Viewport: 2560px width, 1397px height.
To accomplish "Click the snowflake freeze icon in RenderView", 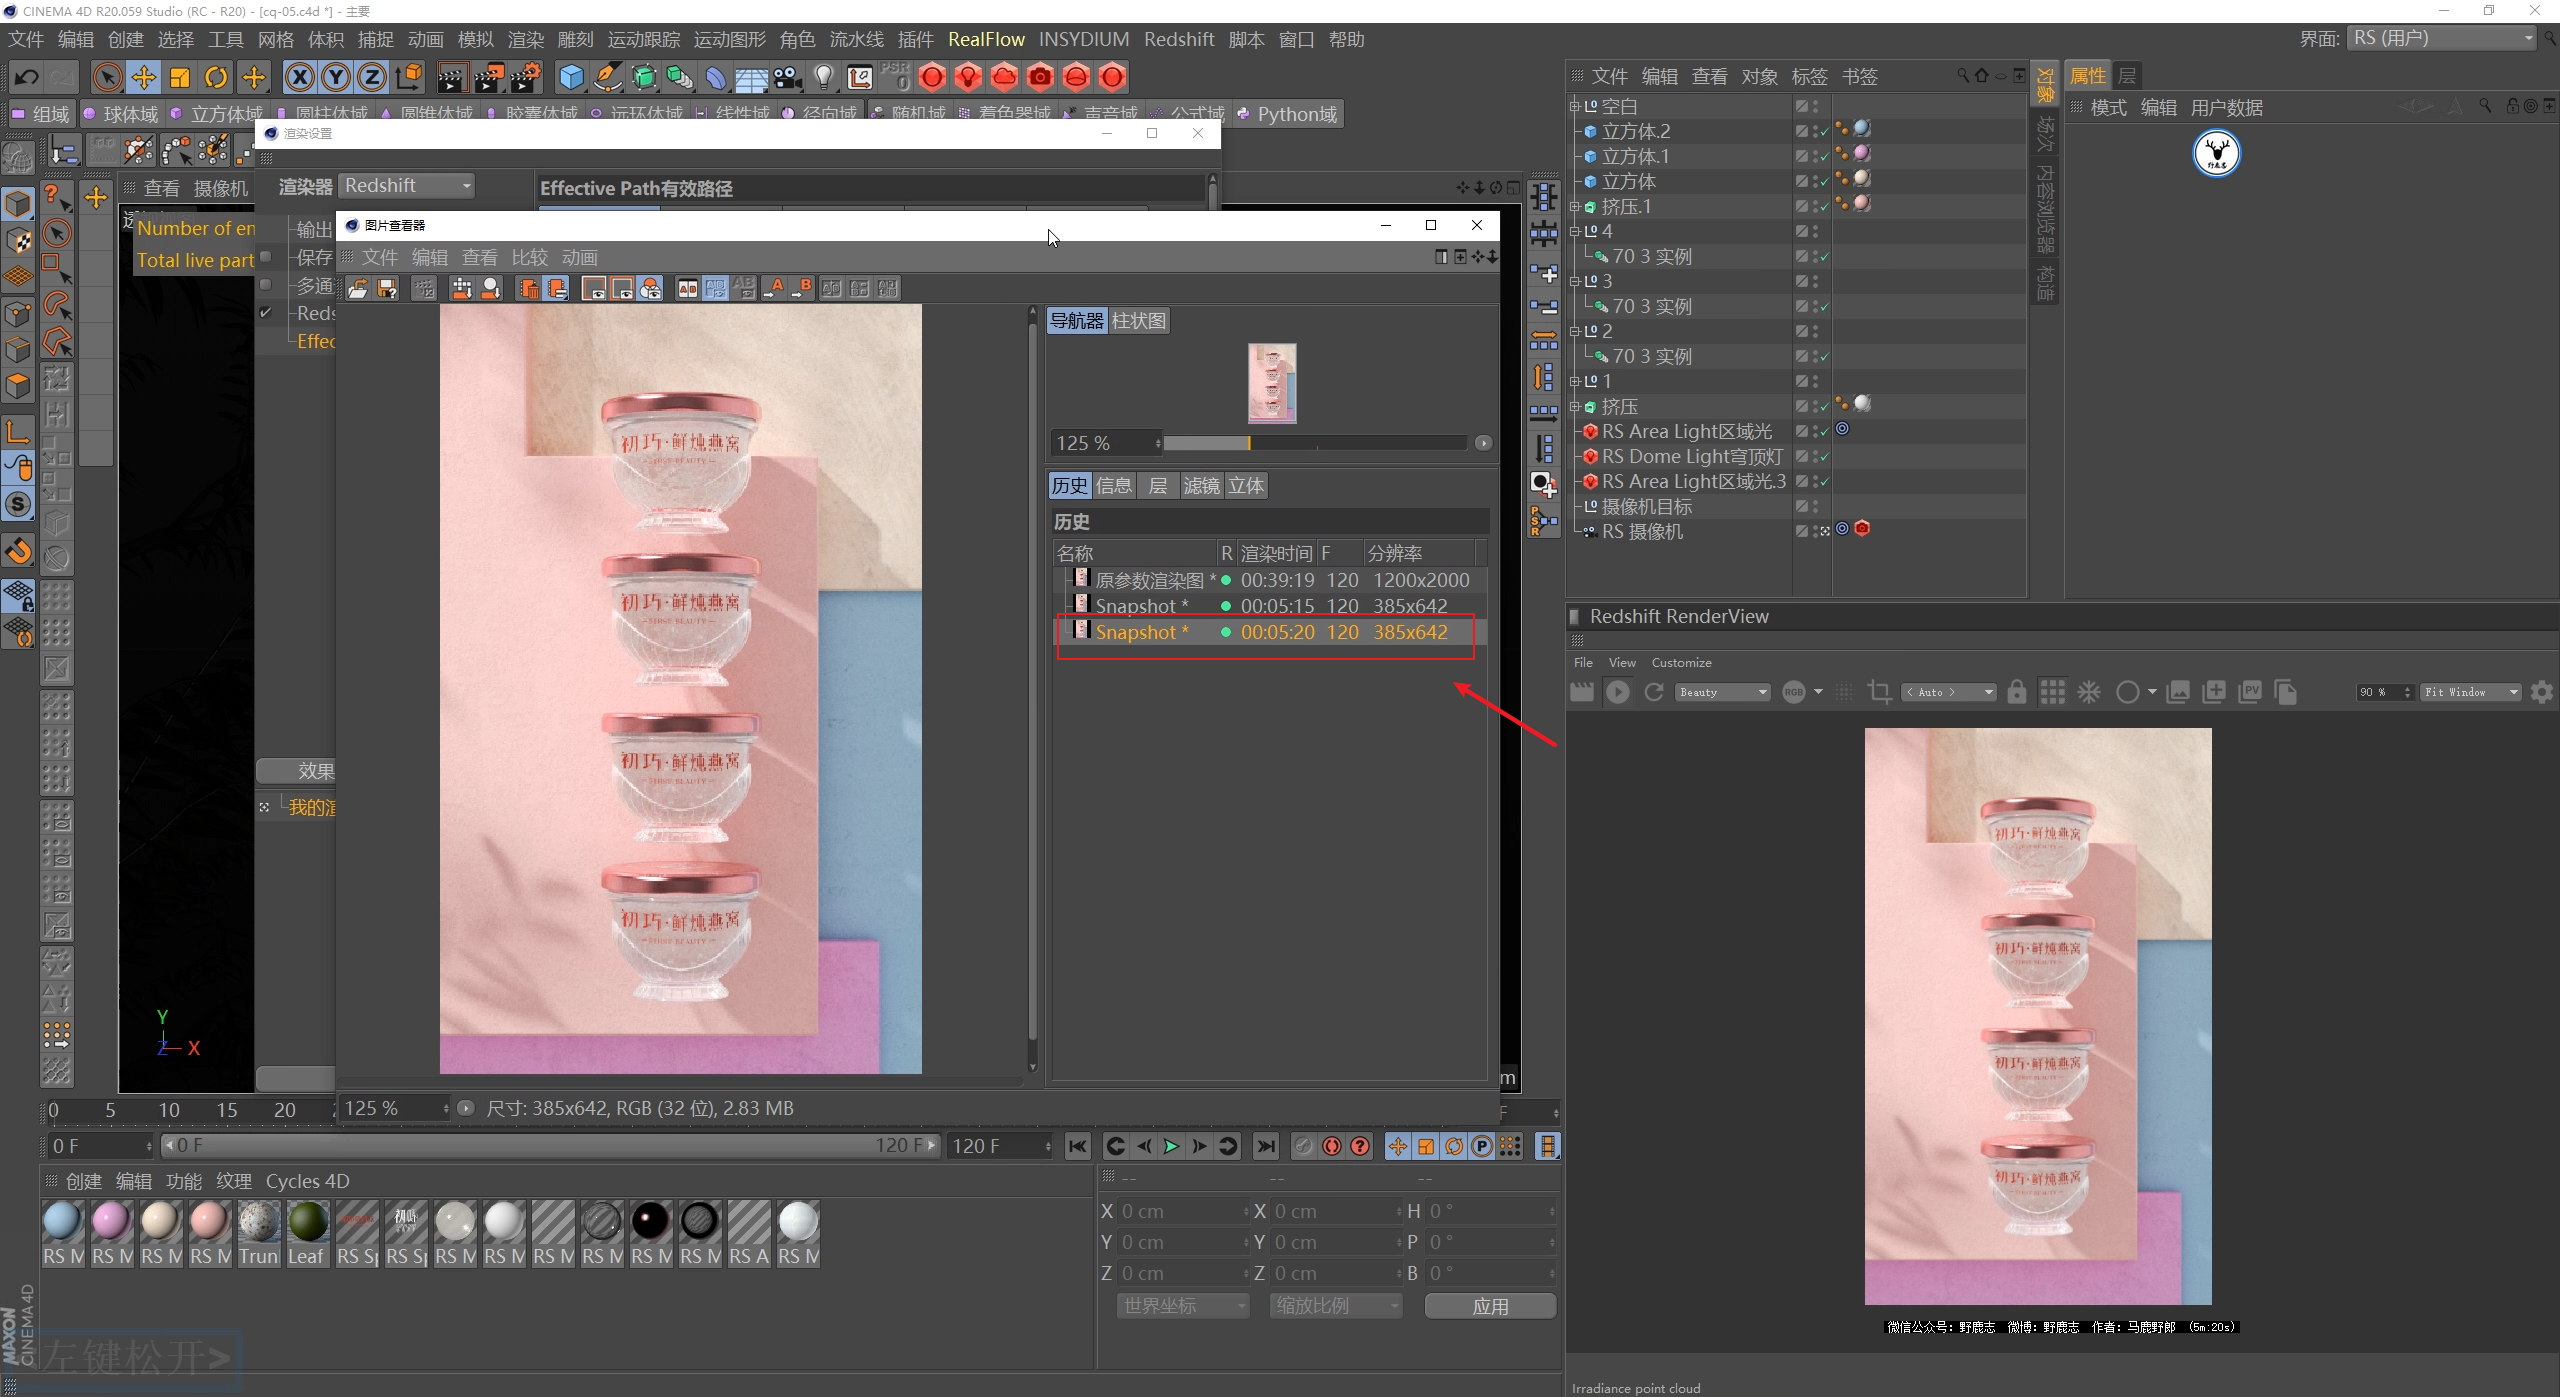I will coord(2089,692).
